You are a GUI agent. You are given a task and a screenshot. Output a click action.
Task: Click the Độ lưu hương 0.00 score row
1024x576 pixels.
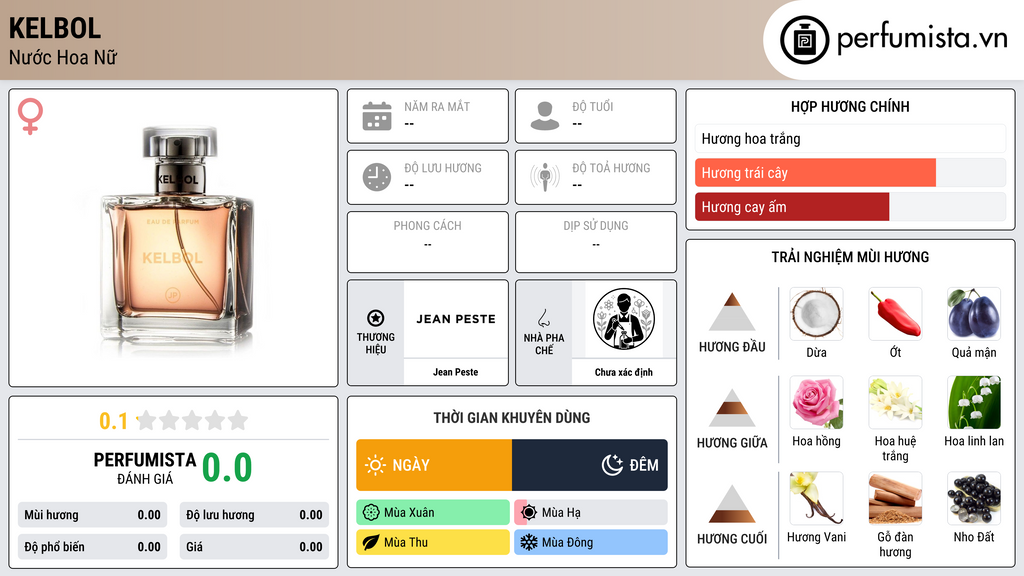click(x=254, y=515)
